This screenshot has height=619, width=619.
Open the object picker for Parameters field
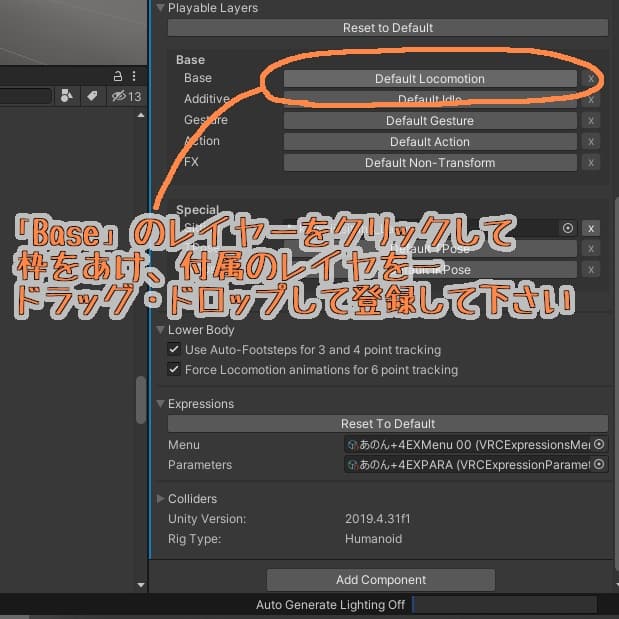599,464
